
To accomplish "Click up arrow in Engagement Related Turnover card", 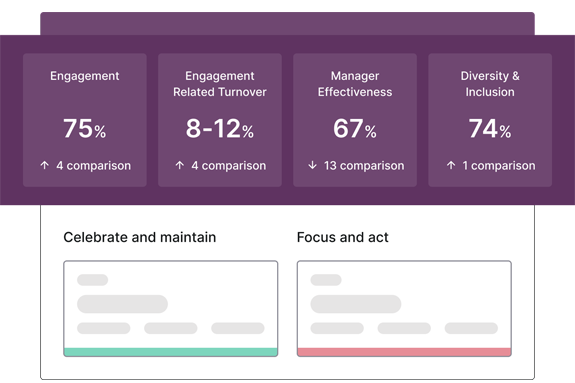I will (x=179, y=165).
